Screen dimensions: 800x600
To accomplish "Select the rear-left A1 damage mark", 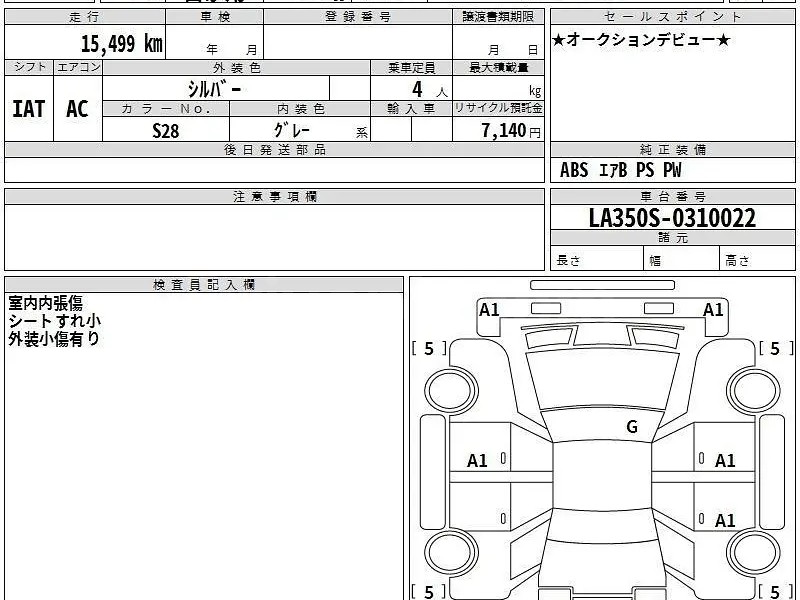I will [478, 457].
